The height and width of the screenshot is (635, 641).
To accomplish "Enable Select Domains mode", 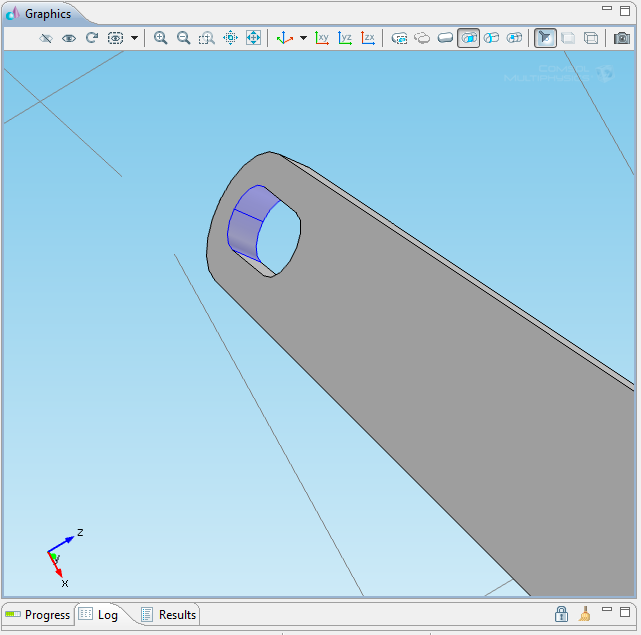I will pyautogui.click(x=445, y=38).
